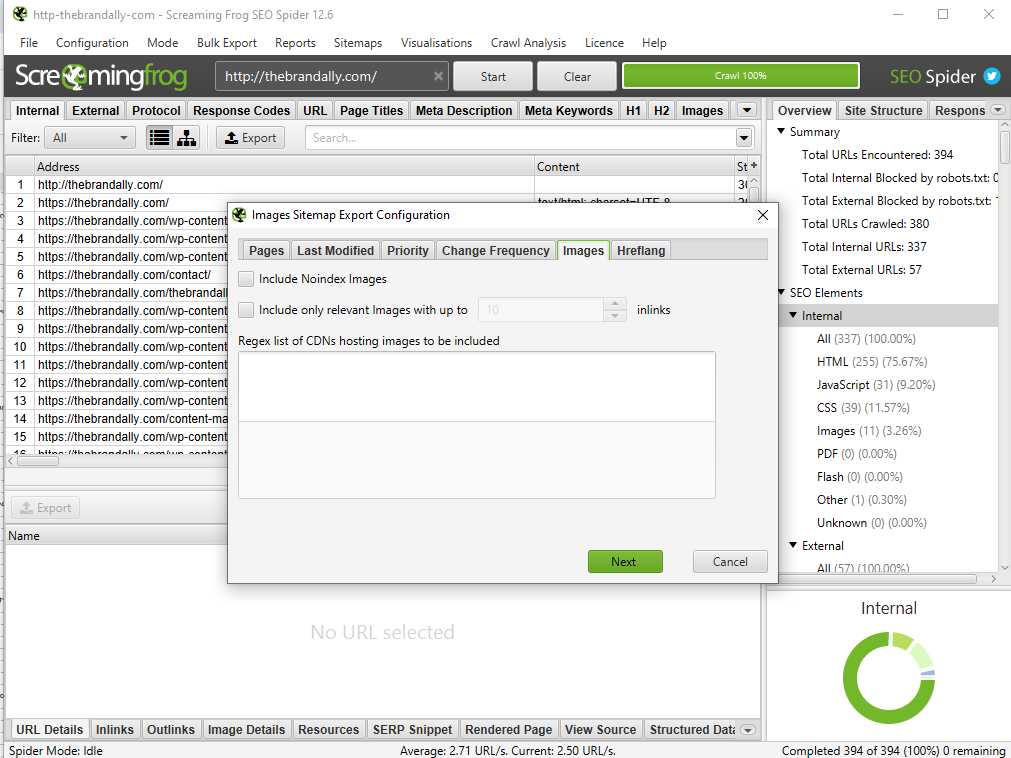This screenshot has height=758, width=1011.
Task: Switch to the Change Frequency tab
Action: point(495,250)
